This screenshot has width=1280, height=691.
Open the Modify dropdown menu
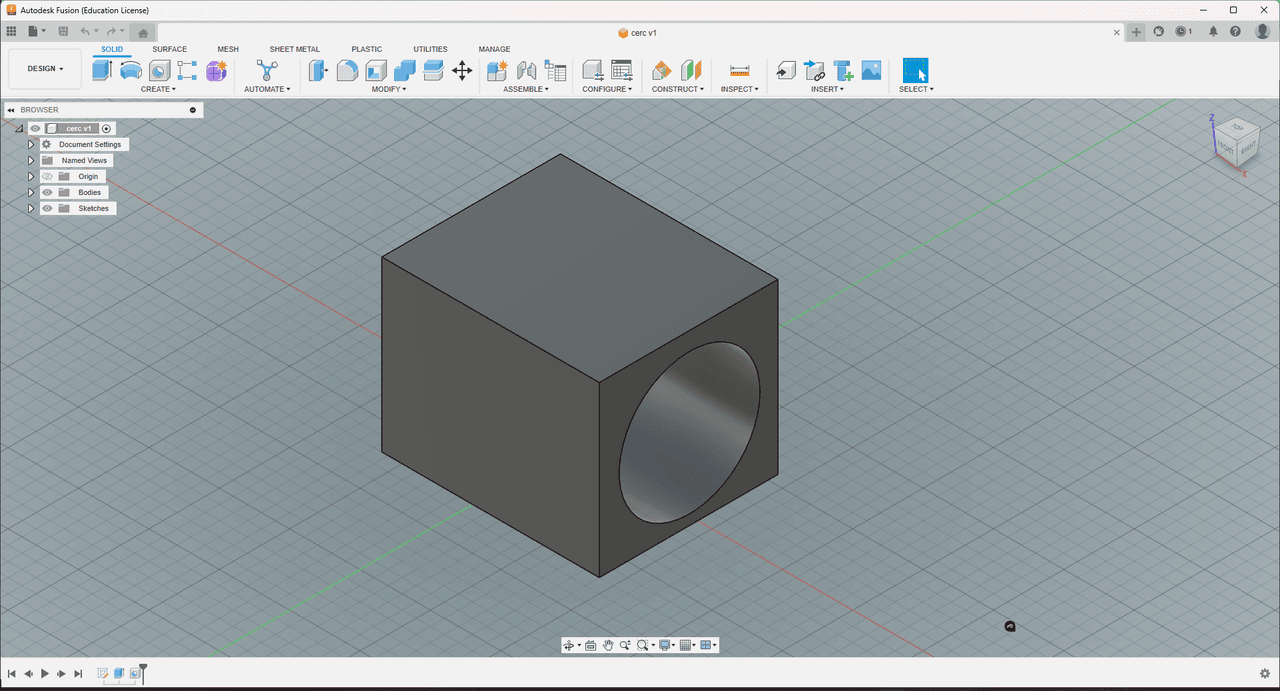click(389, 89)
